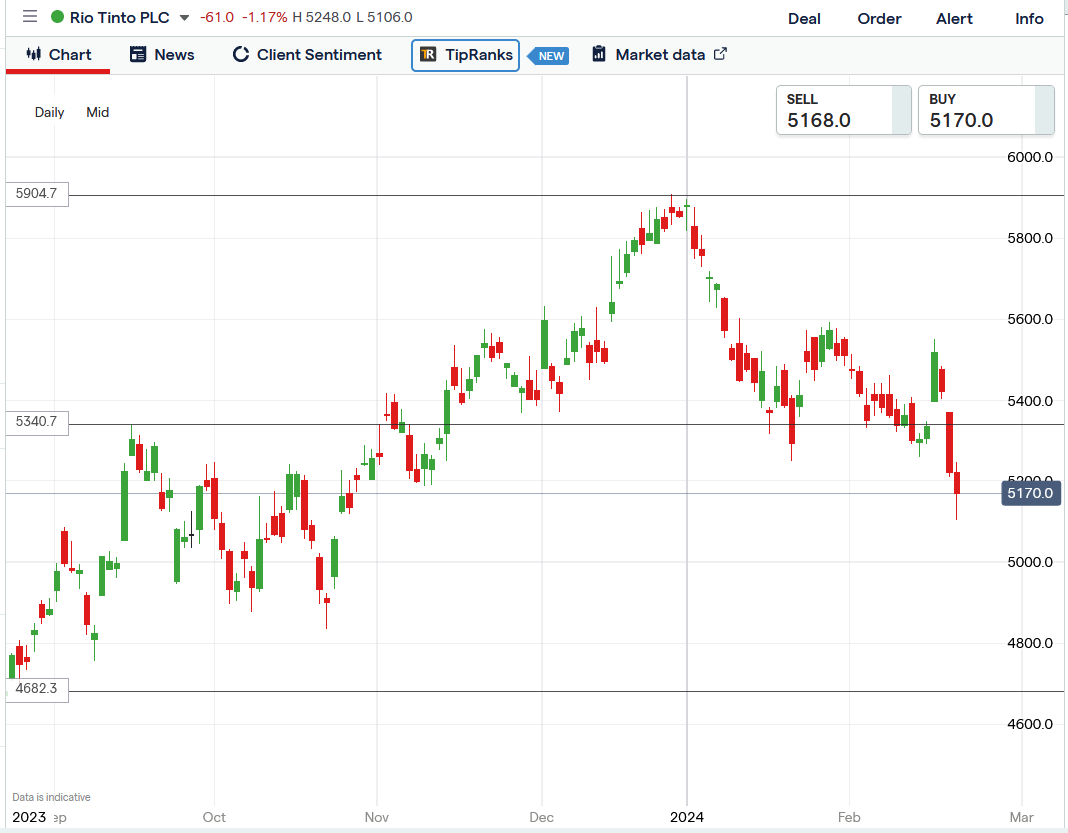This screenshot has width=1068, height=833.
Task: Change the Daily chart interval
Action: (50, 112)
